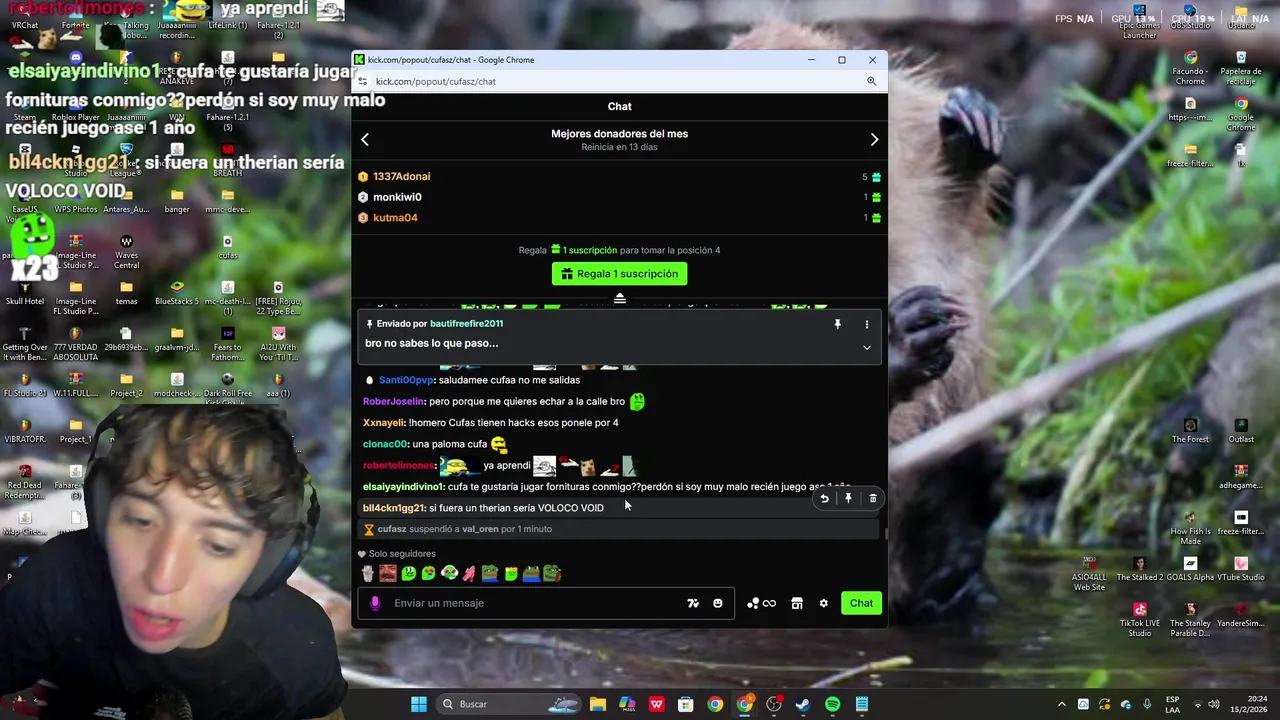The height and width of the screenshot is (720, 1280).
Task: Click username bautifreefire2011 in pinned message
Action: pos(466,324)
